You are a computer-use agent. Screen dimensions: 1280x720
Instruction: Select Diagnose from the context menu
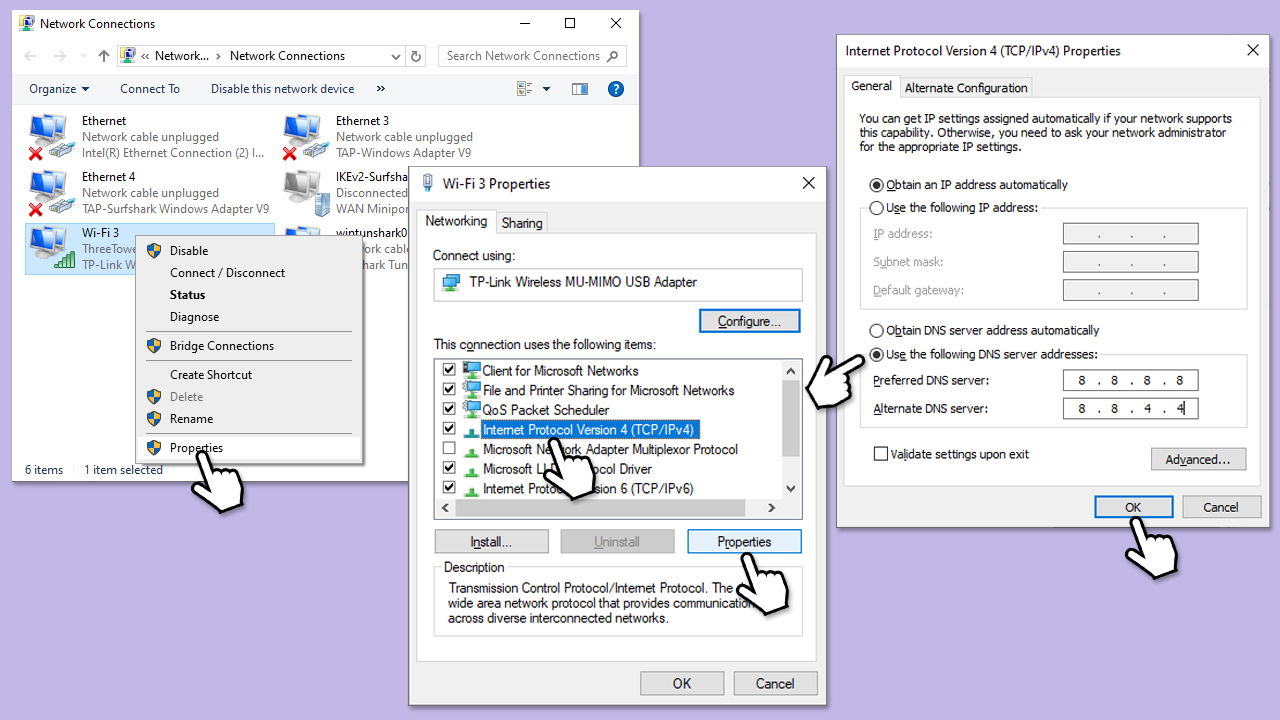point(194,317)
